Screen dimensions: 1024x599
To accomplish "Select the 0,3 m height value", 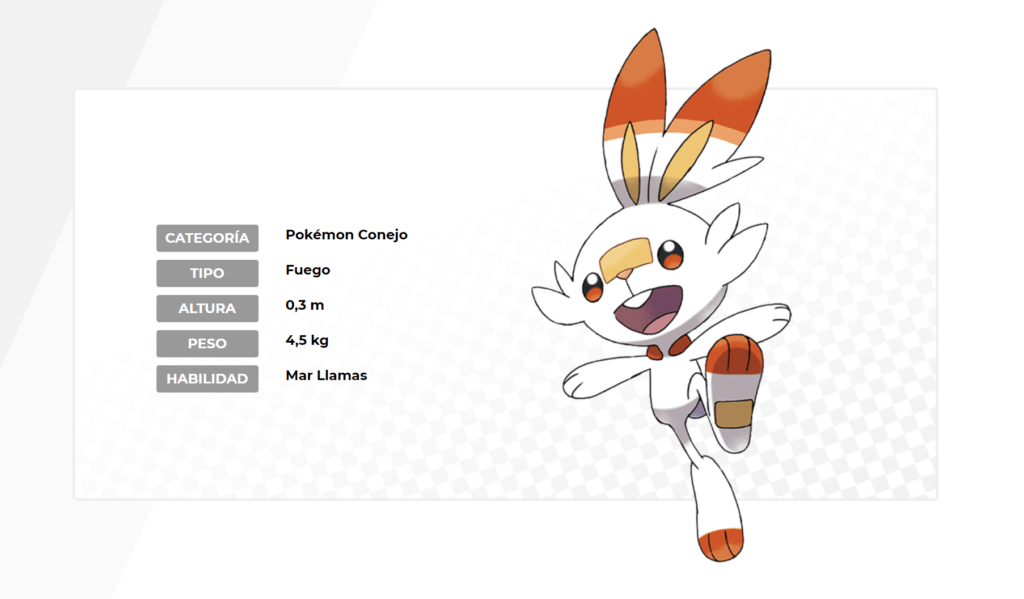I will pos(304,305).
